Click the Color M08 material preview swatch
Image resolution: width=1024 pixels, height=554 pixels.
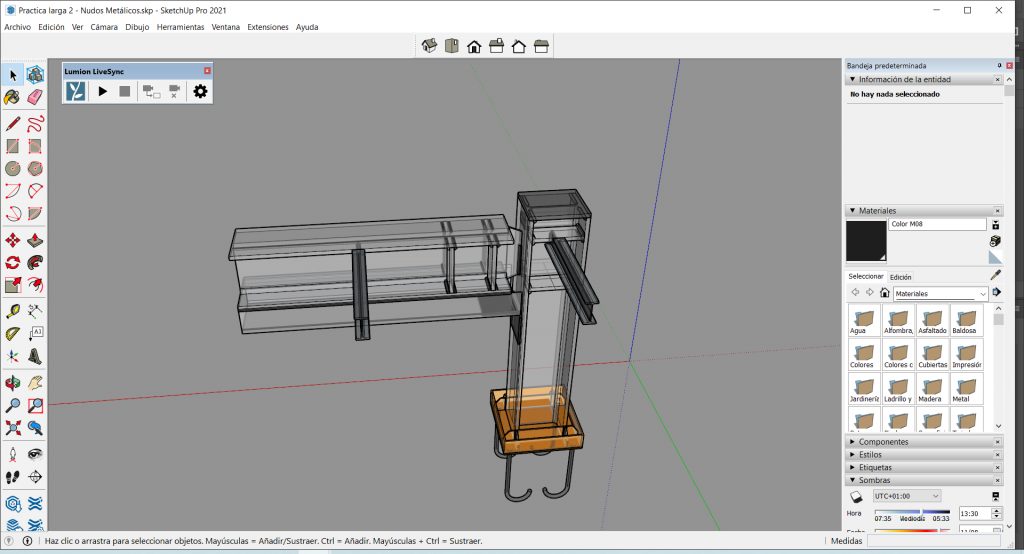(x=866, y=241)
